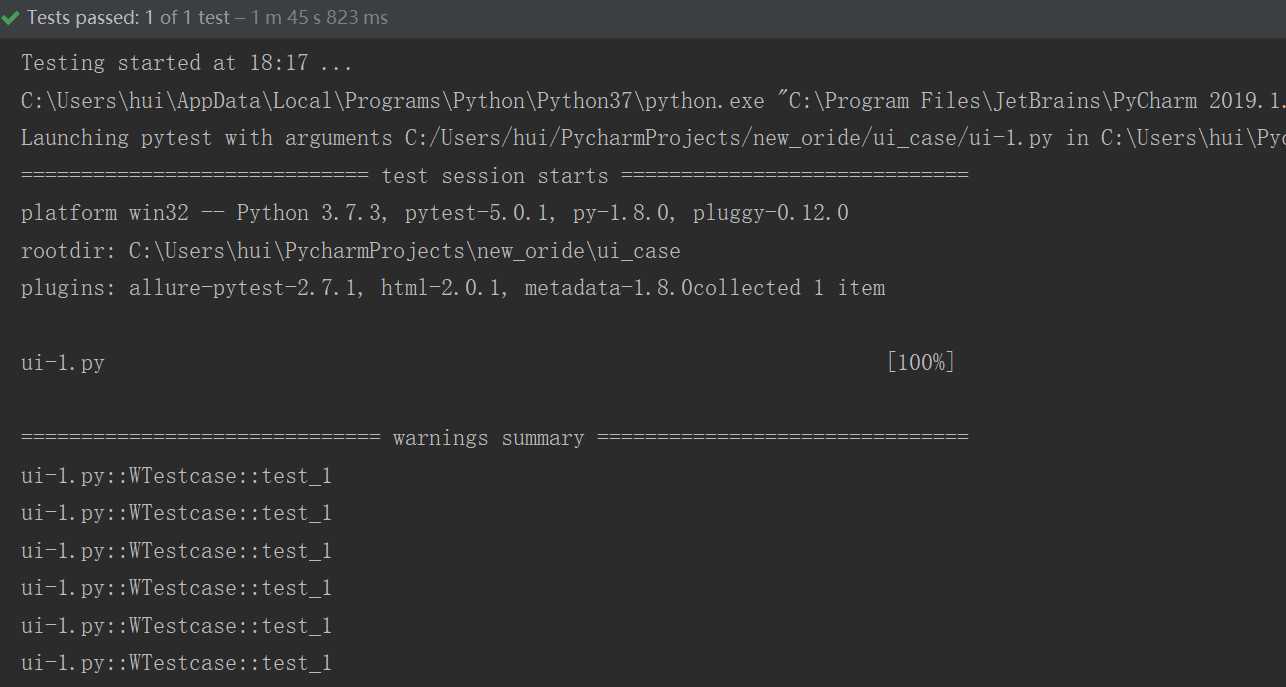1286x687 pixels.
Task: Click the green tests-passed checkmark icon
Action: 11,18
